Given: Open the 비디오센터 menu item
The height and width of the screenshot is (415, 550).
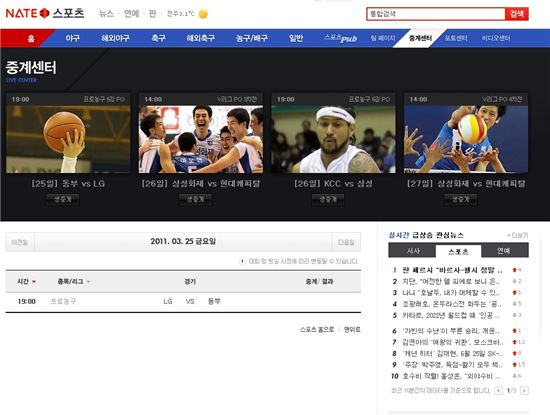Looking at the screenshot, I should (x=496, y=38).
